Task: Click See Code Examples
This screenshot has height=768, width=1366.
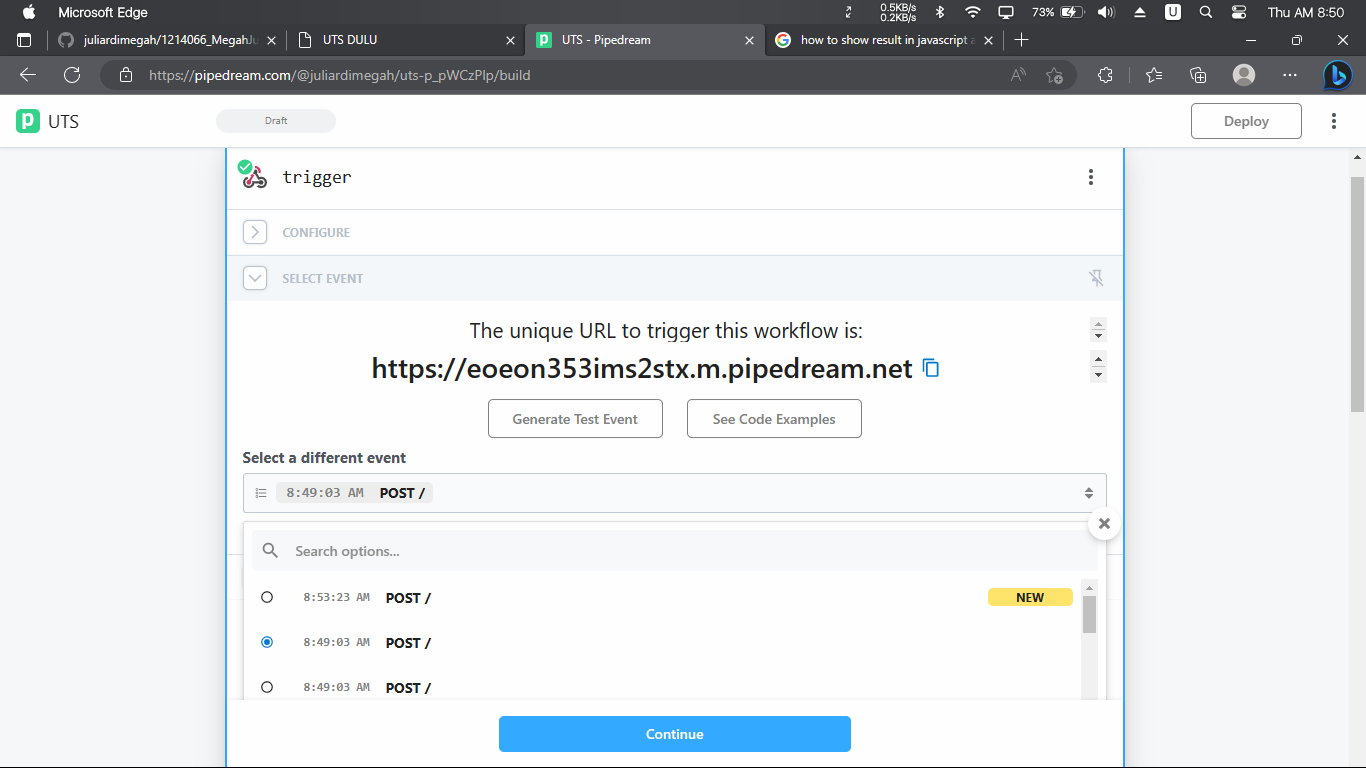Action: (774, 419)
